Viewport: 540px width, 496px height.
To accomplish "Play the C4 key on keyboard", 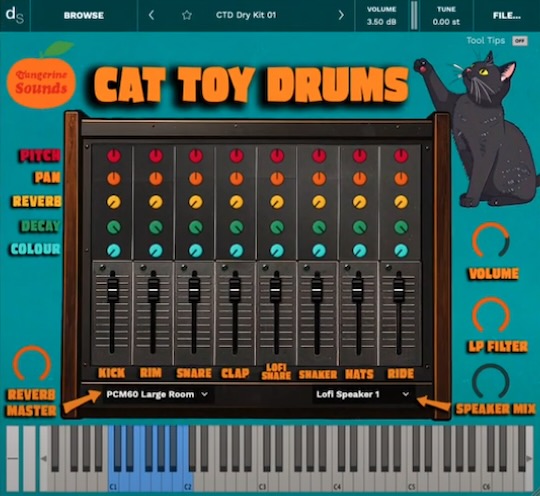I will [338, 482].
